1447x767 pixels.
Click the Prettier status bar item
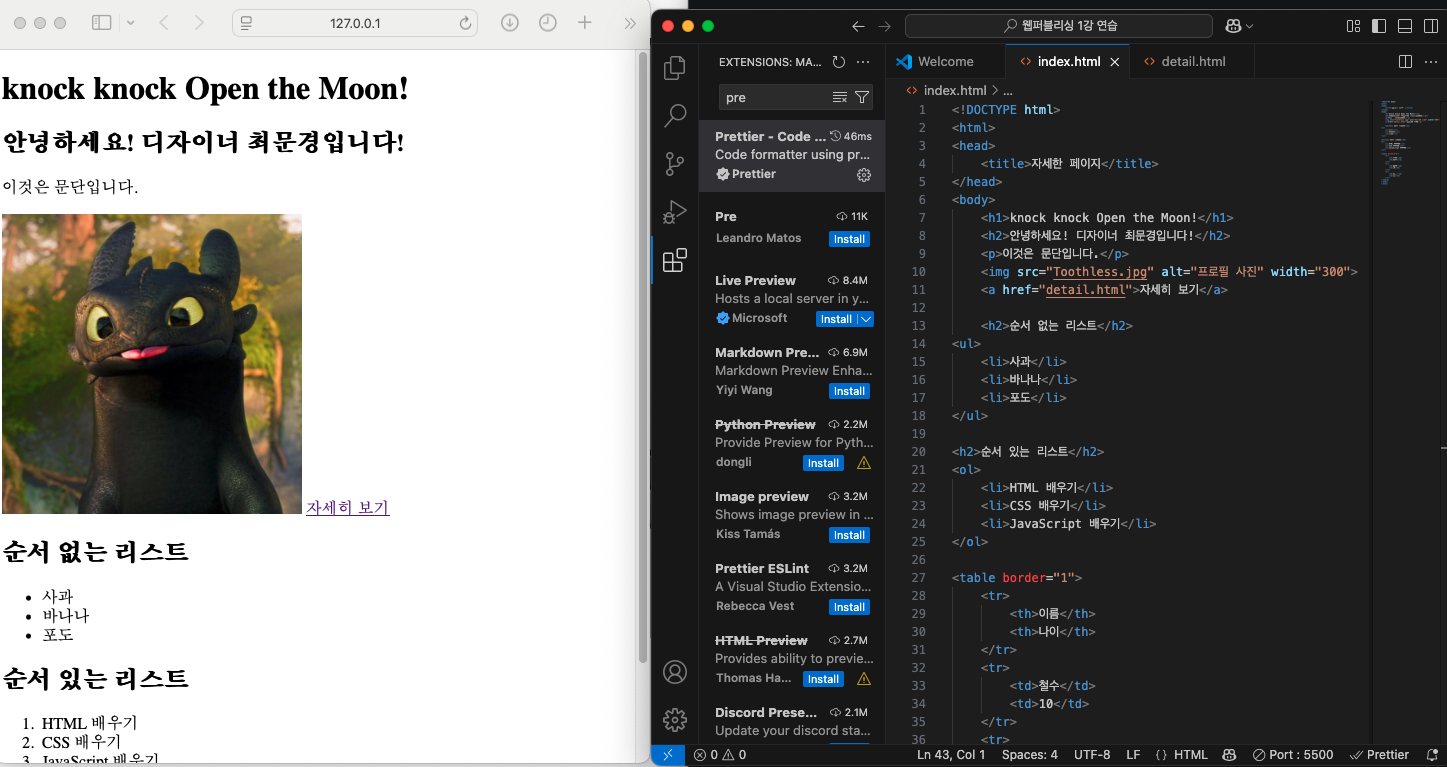coord(1379,755)
